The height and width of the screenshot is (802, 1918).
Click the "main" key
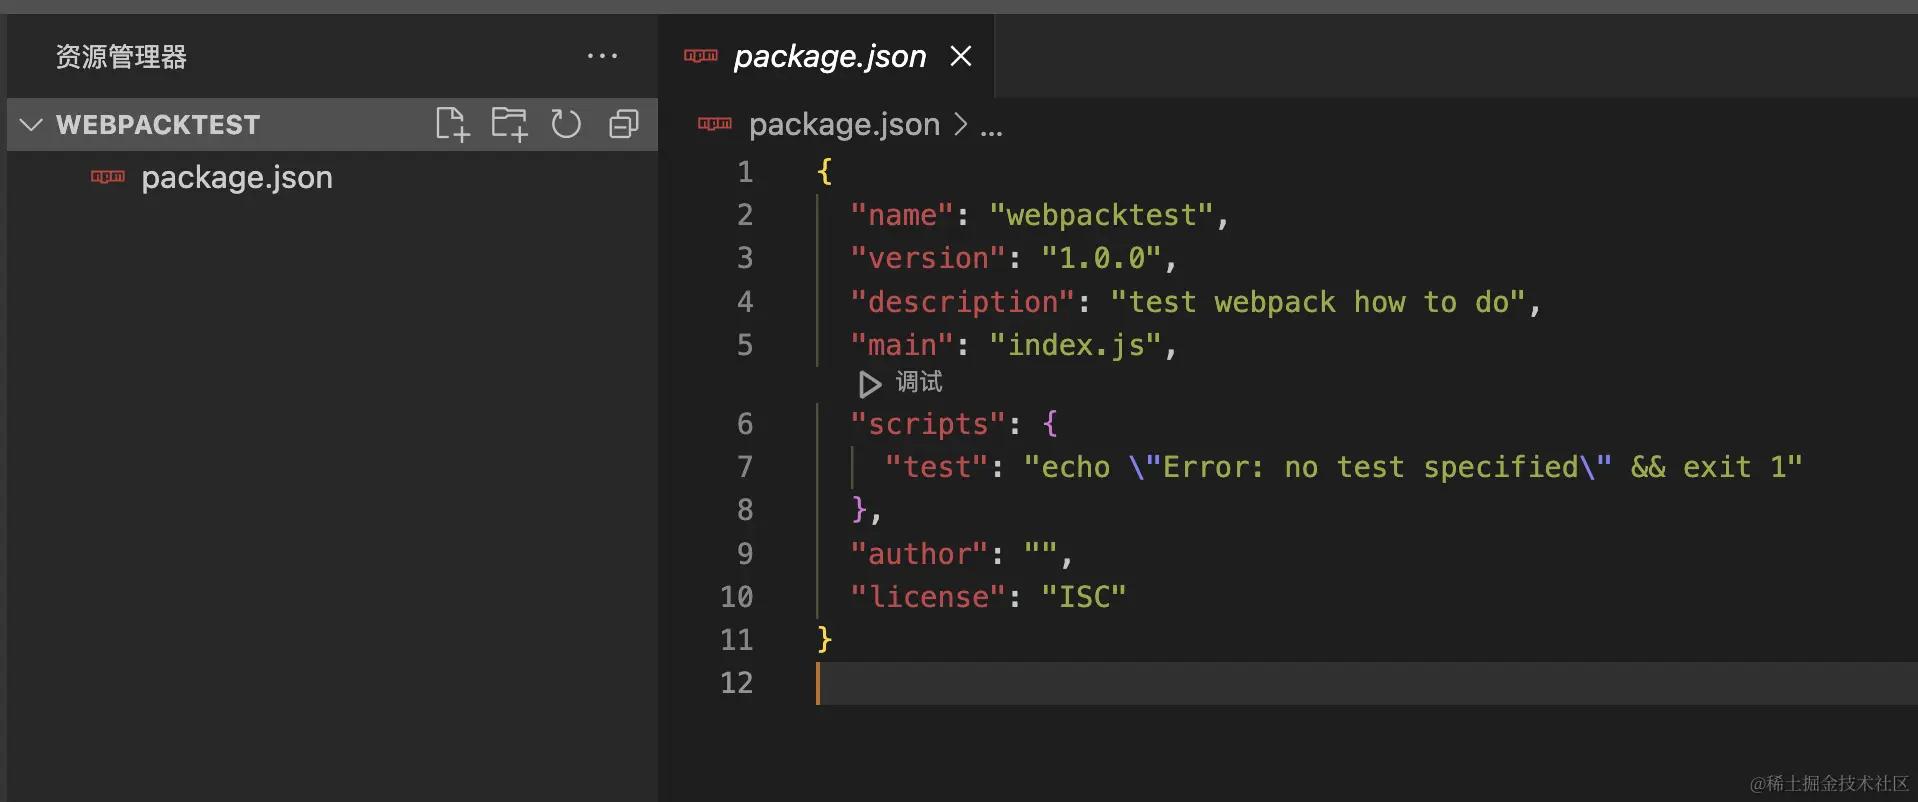[x=901, y=345]
